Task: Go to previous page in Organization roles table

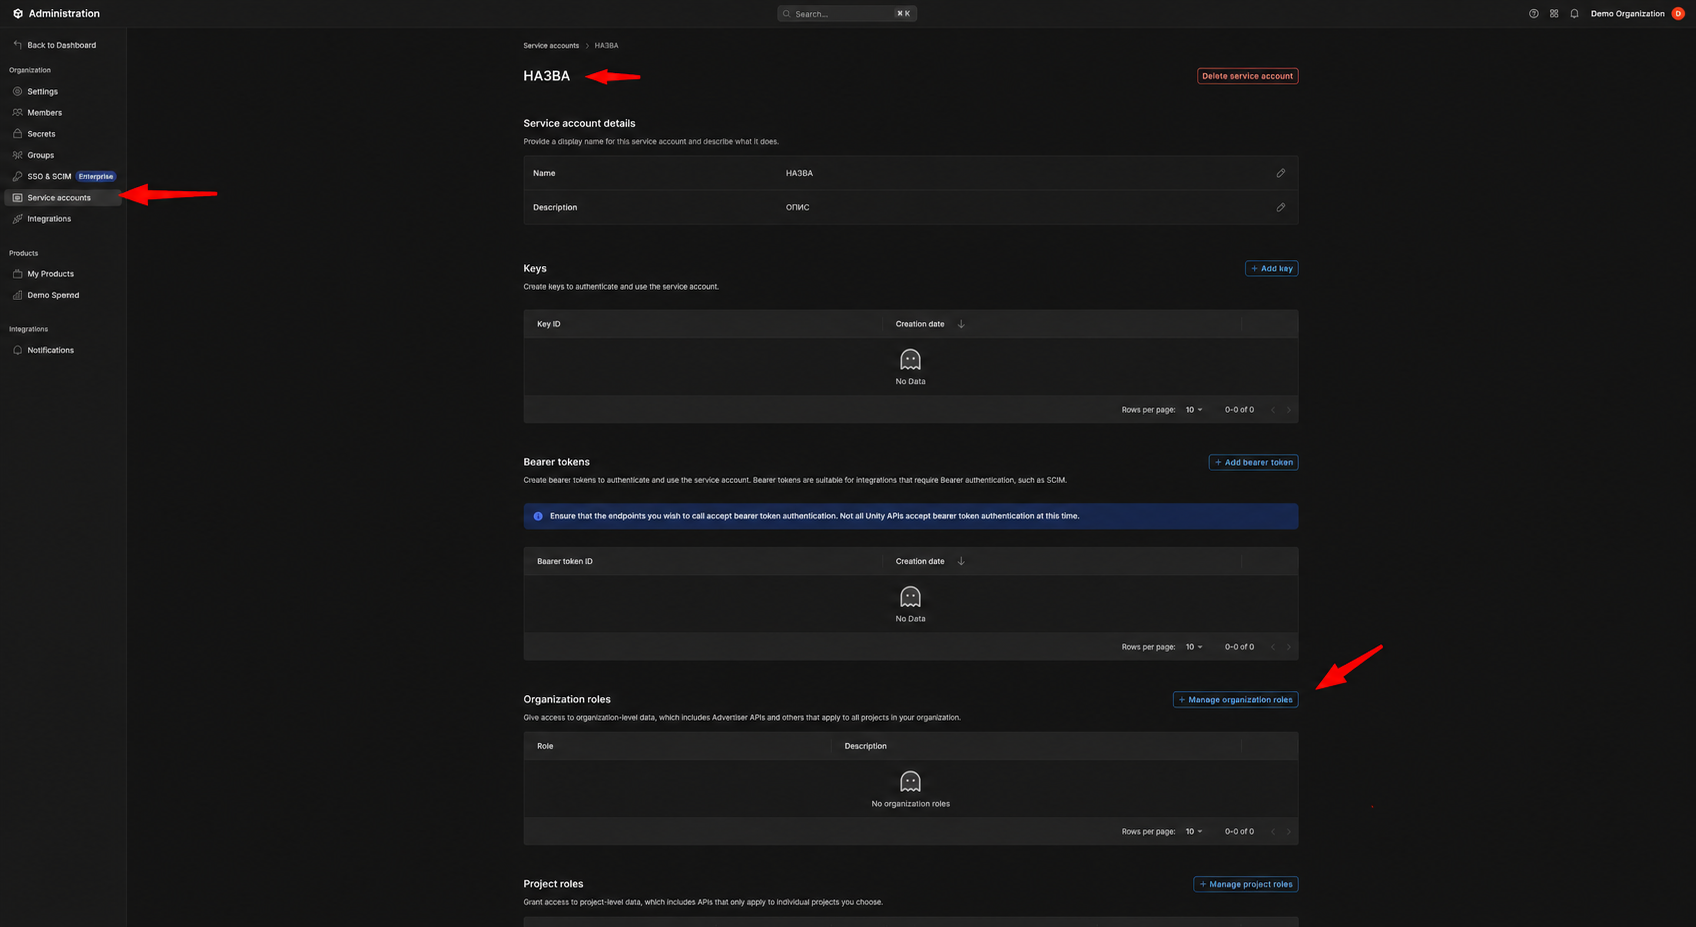Action: (1273, 832)
